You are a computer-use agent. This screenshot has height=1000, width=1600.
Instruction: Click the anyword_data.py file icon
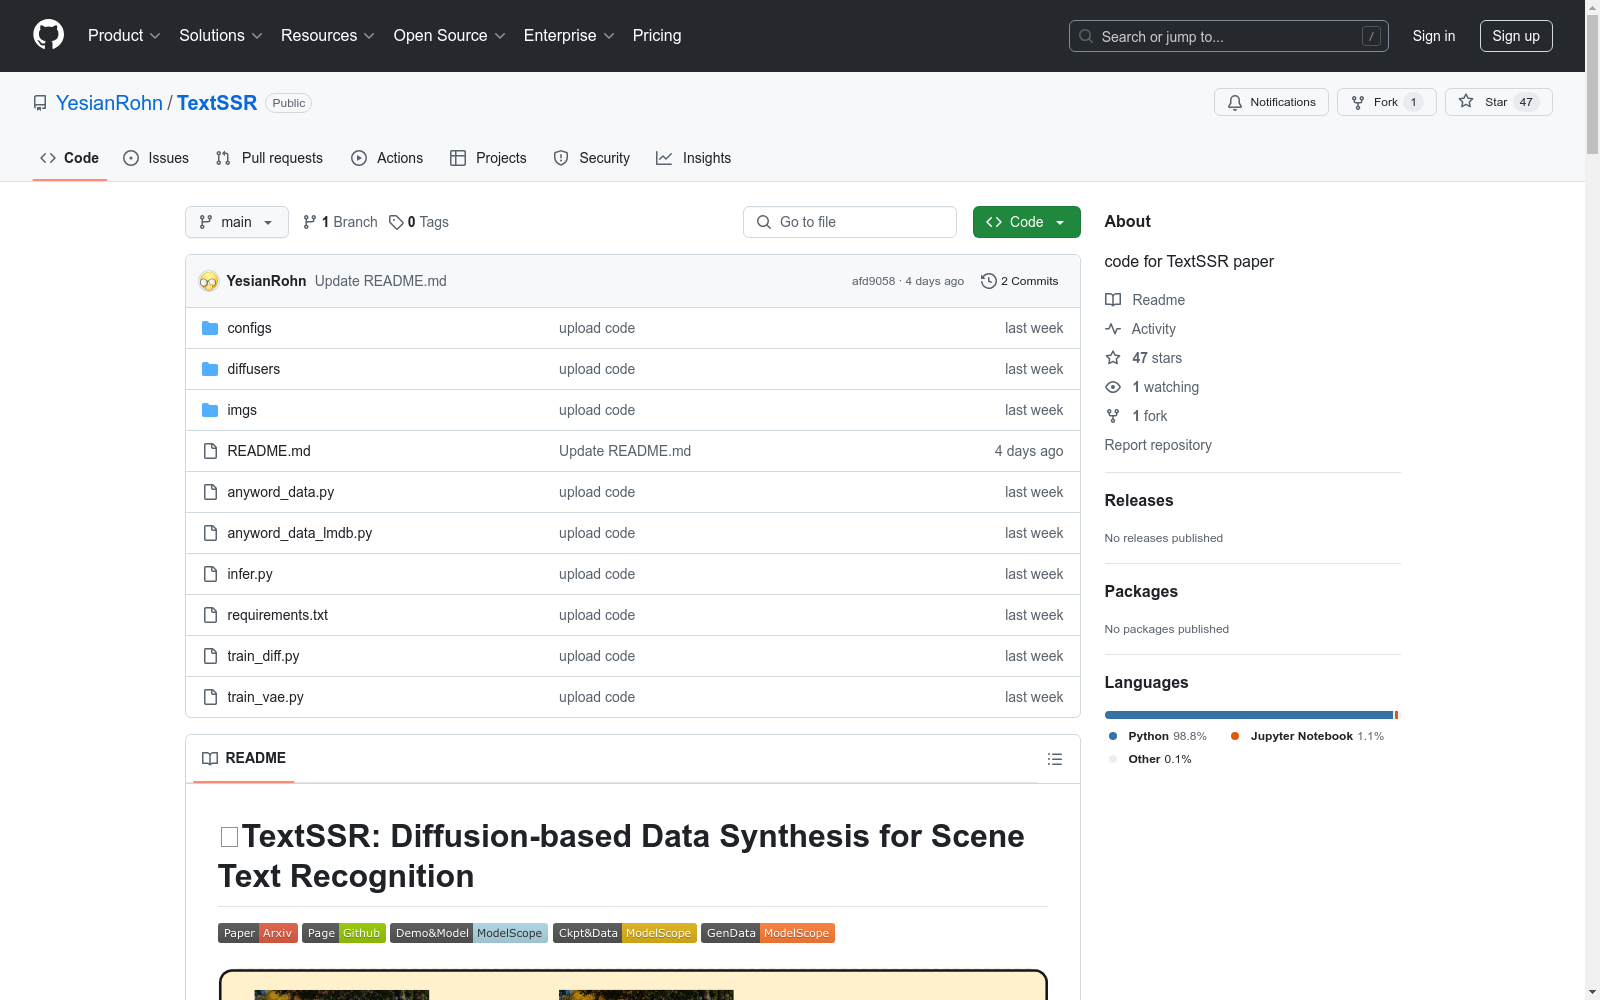(210, 492)
